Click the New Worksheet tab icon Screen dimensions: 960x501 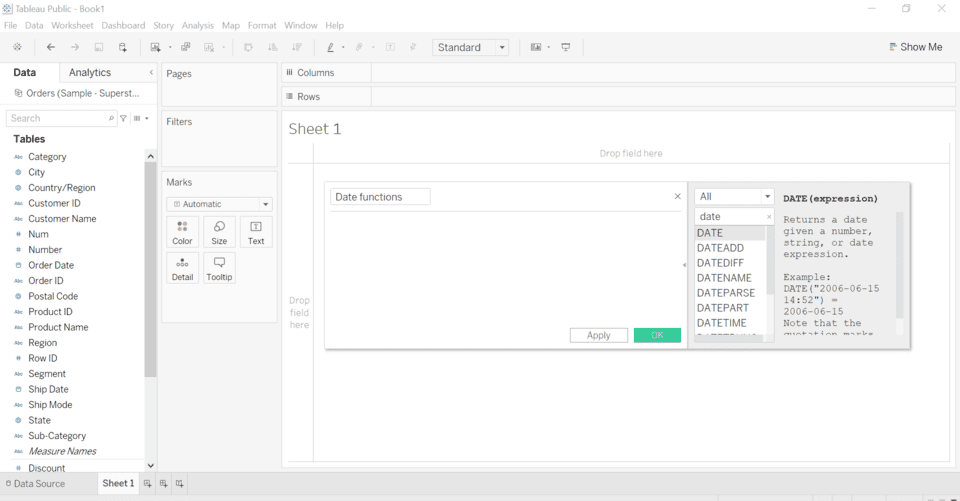(x=148, y=483)
